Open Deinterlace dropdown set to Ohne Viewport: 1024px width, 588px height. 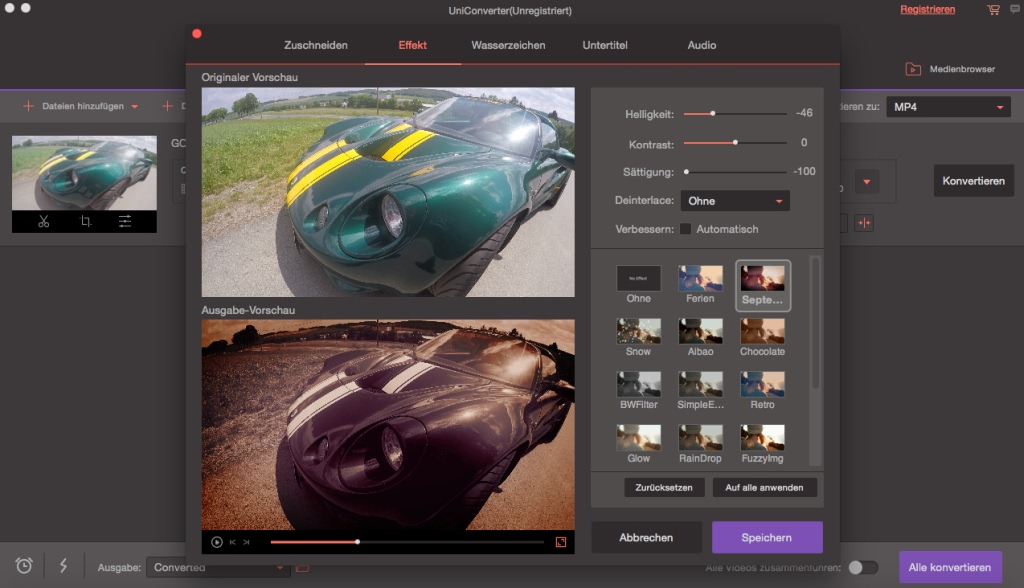pos(735,201)
